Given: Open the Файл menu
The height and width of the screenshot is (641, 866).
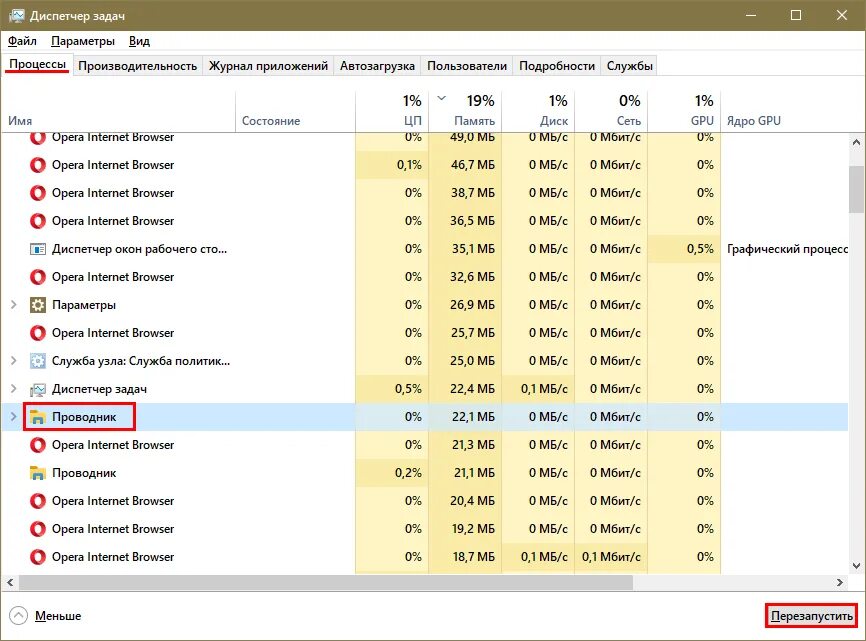Looking at the screenshot, I should pyautogui.click(x=22, y=41).
